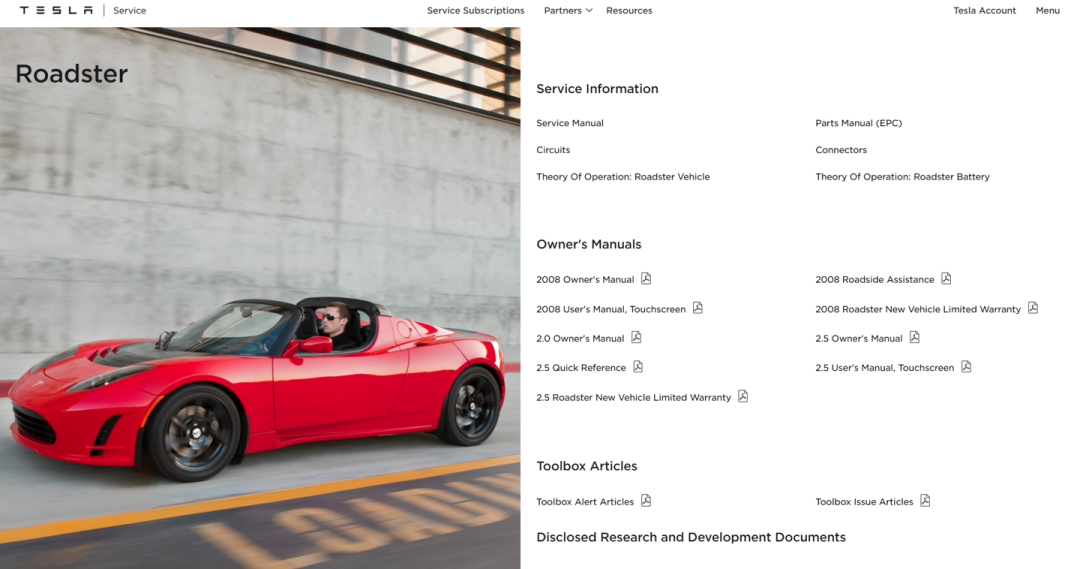Image resolution: width=1080 pixels, height=569 pixels.
Task: Open 2.5 User's Manual, Touchscreen link
Action: (x=884, y=367)
